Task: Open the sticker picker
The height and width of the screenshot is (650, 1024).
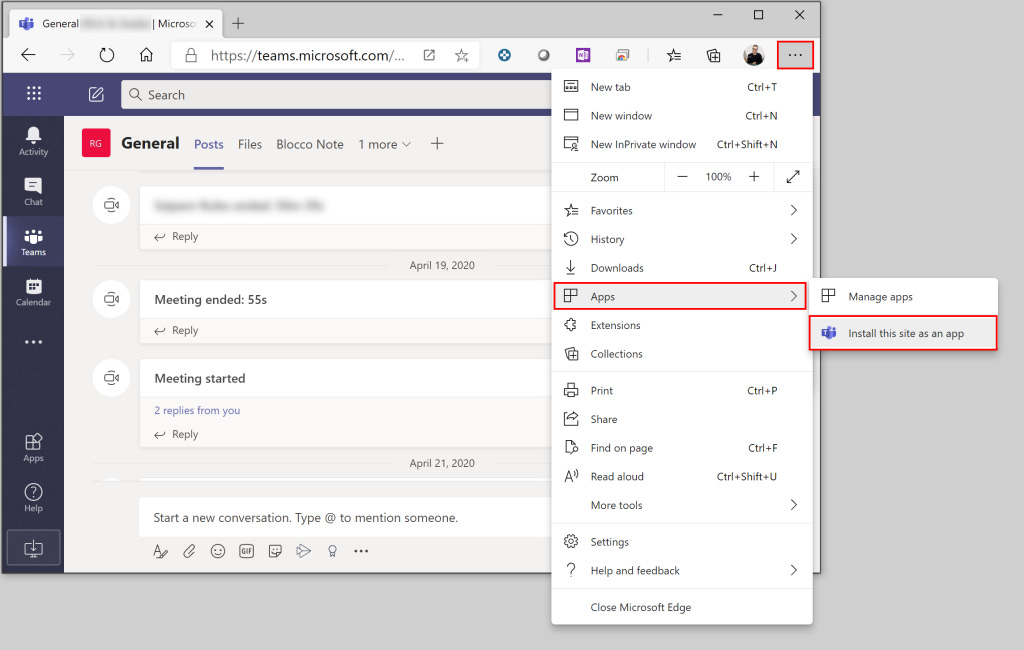Action: pyautogui.click(x=275, y=551)
